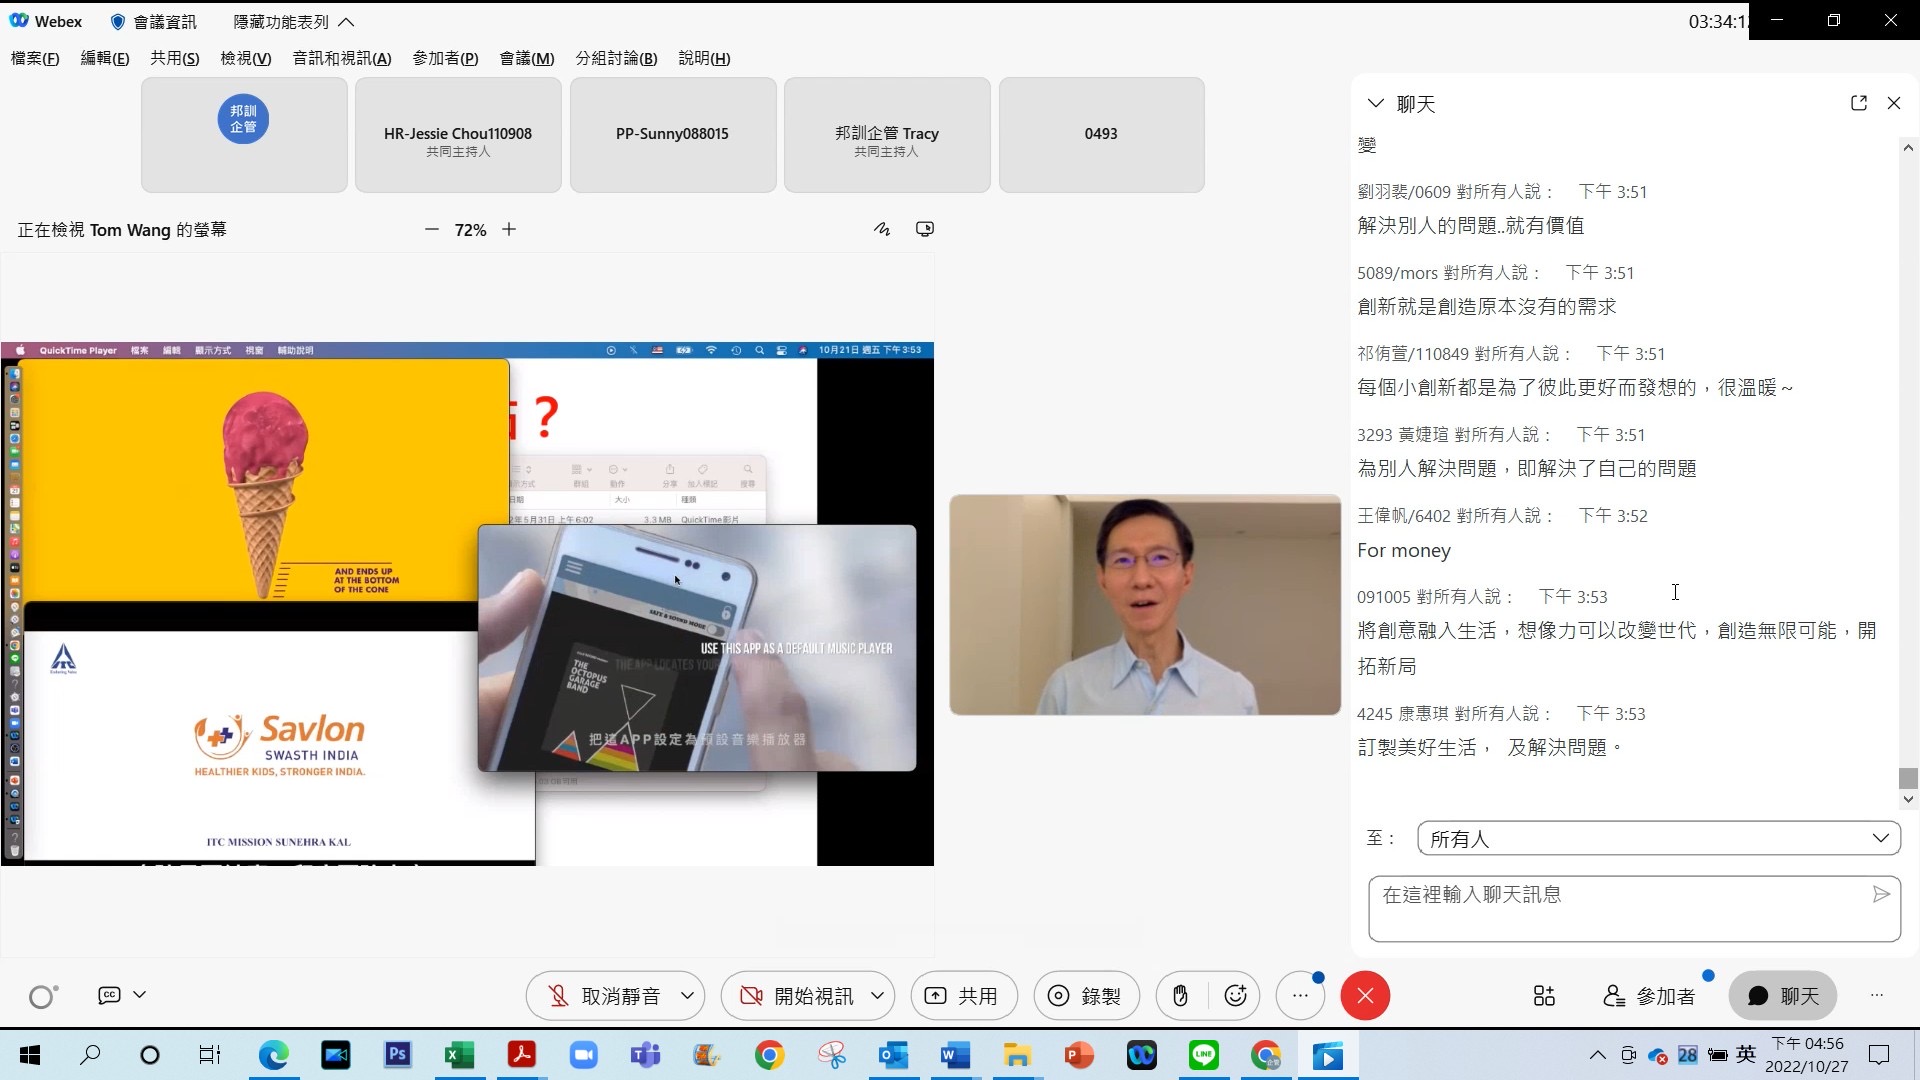Open closed caption options arrow
Screen dimensions: 1920x1080
tap(140, 995)
